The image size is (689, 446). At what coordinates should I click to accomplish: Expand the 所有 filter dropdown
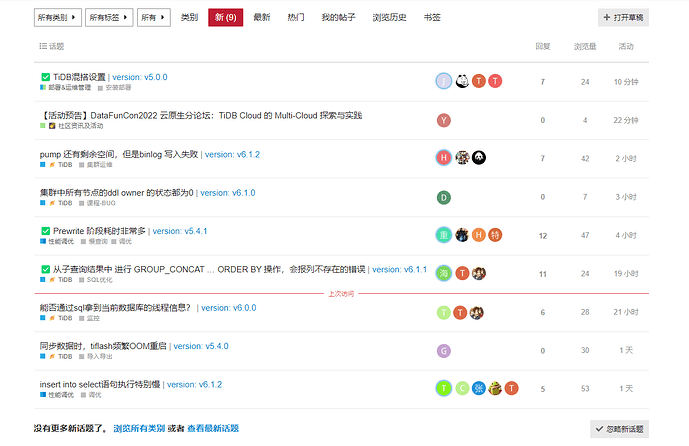[x=154, y=18]
